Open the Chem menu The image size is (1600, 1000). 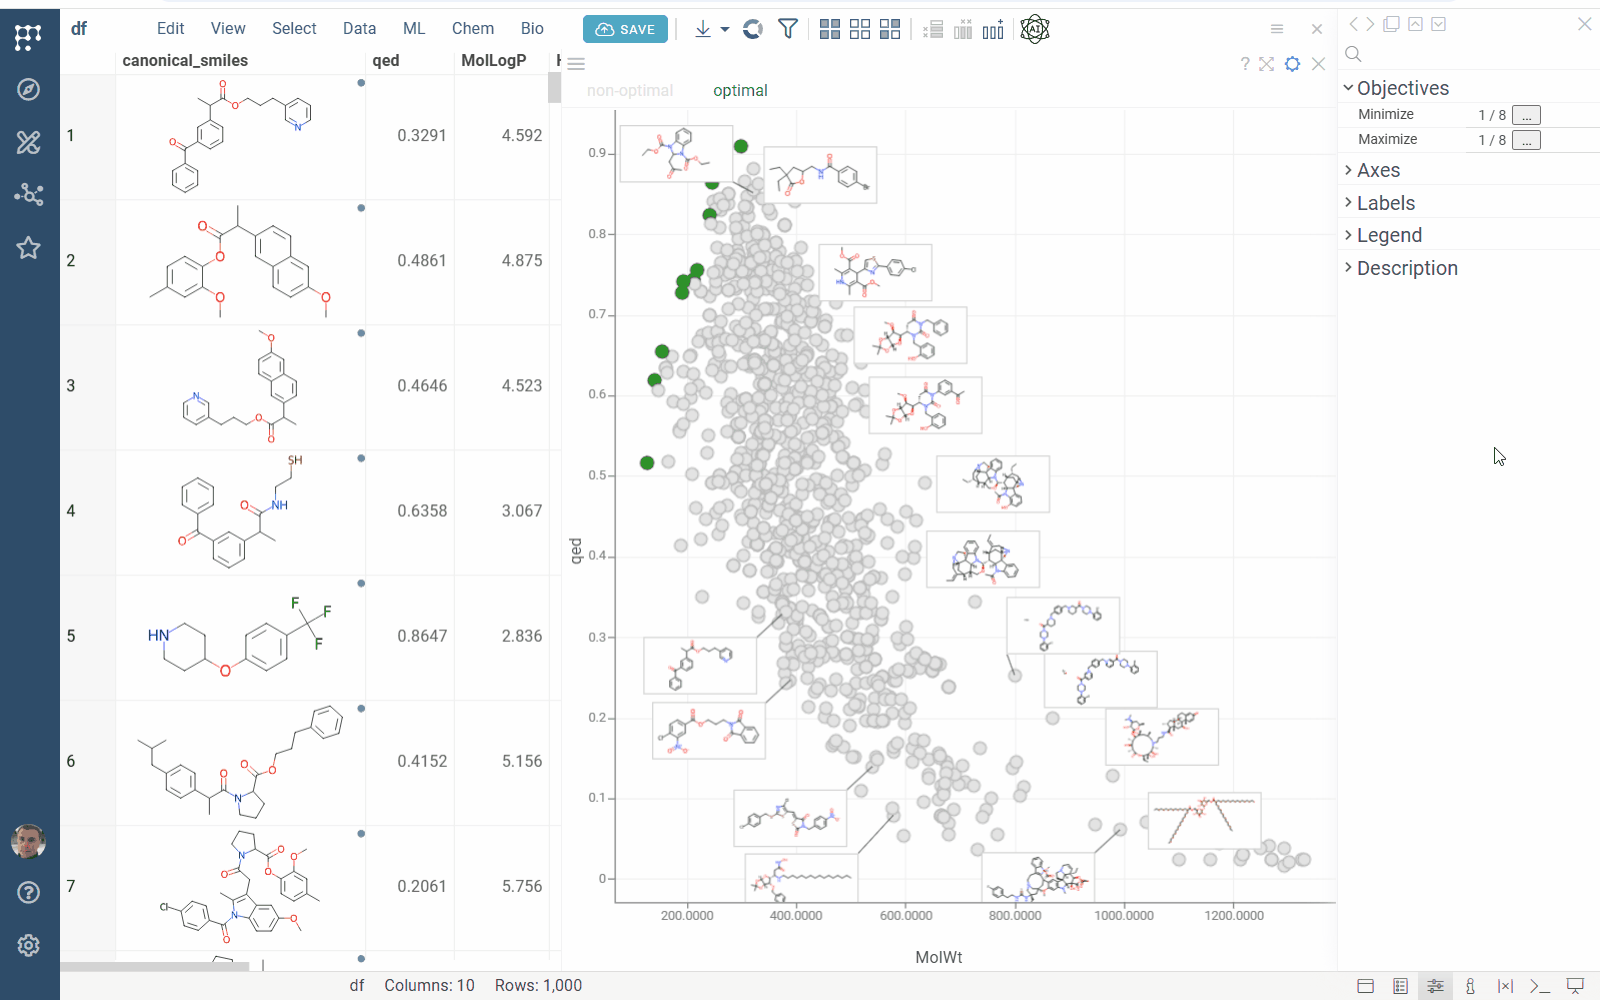pyautogui.click(x=472, y=29)
